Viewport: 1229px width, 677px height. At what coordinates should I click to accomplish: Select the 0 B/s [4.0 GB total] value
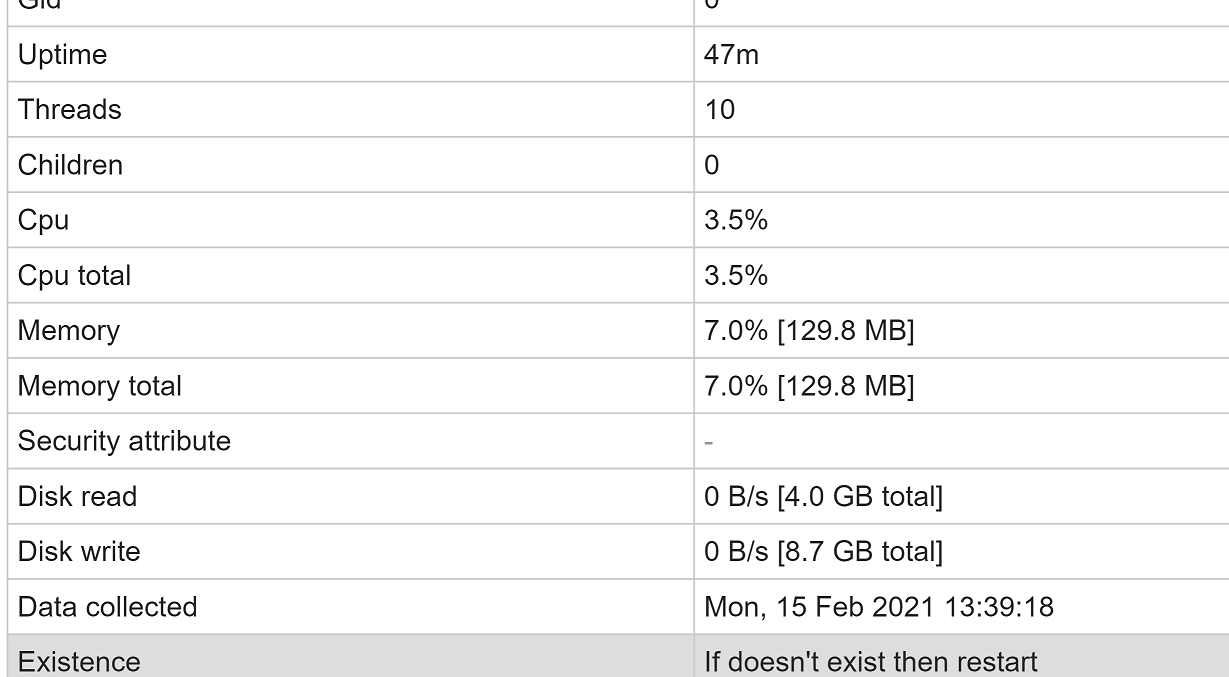823,496
